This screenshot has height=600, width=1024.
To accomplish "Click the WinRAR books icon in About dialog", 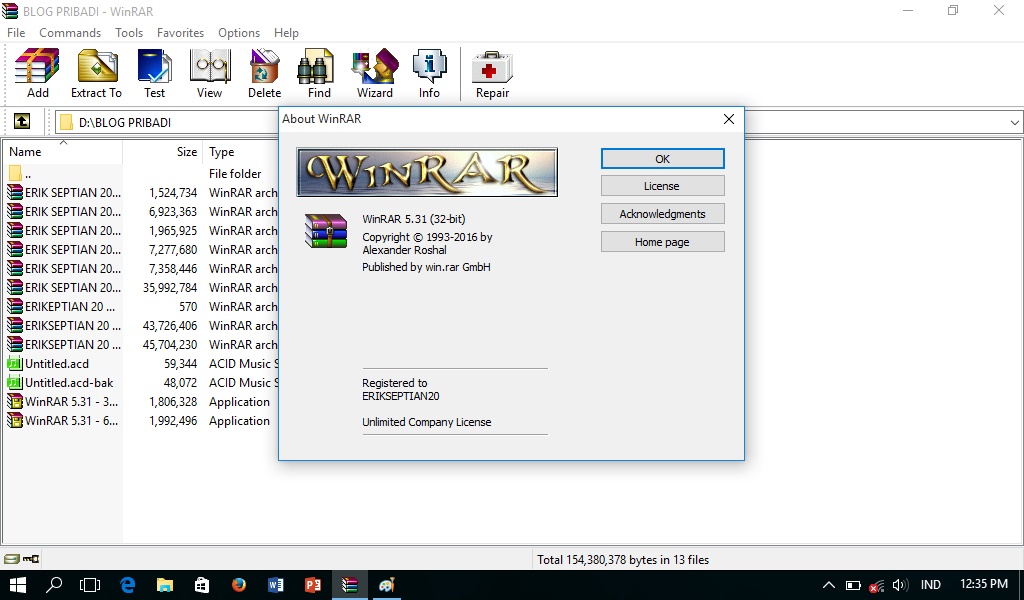I will pyautogui.click(x=325, y=231).
